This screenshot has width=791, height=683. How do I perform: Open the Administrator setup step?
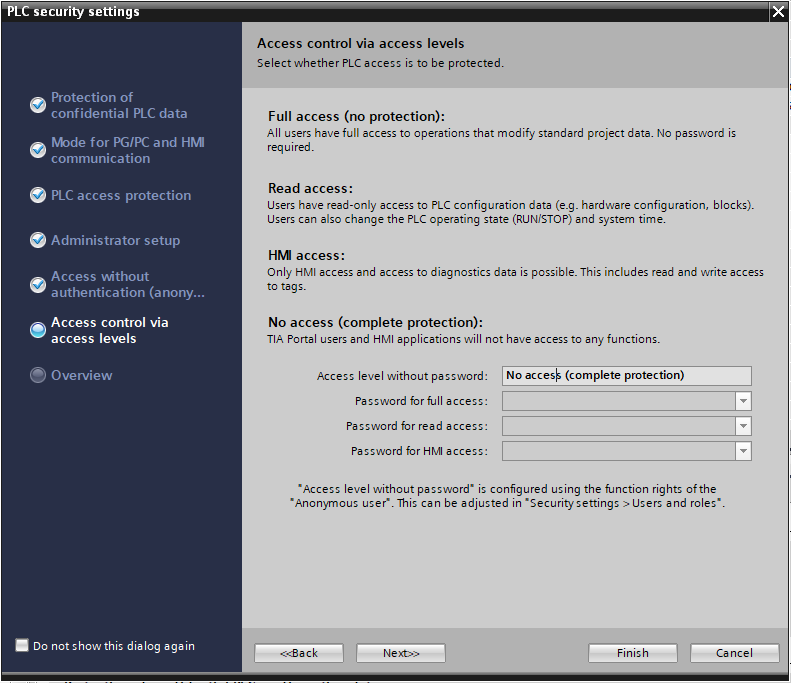[x=115, y=240]
